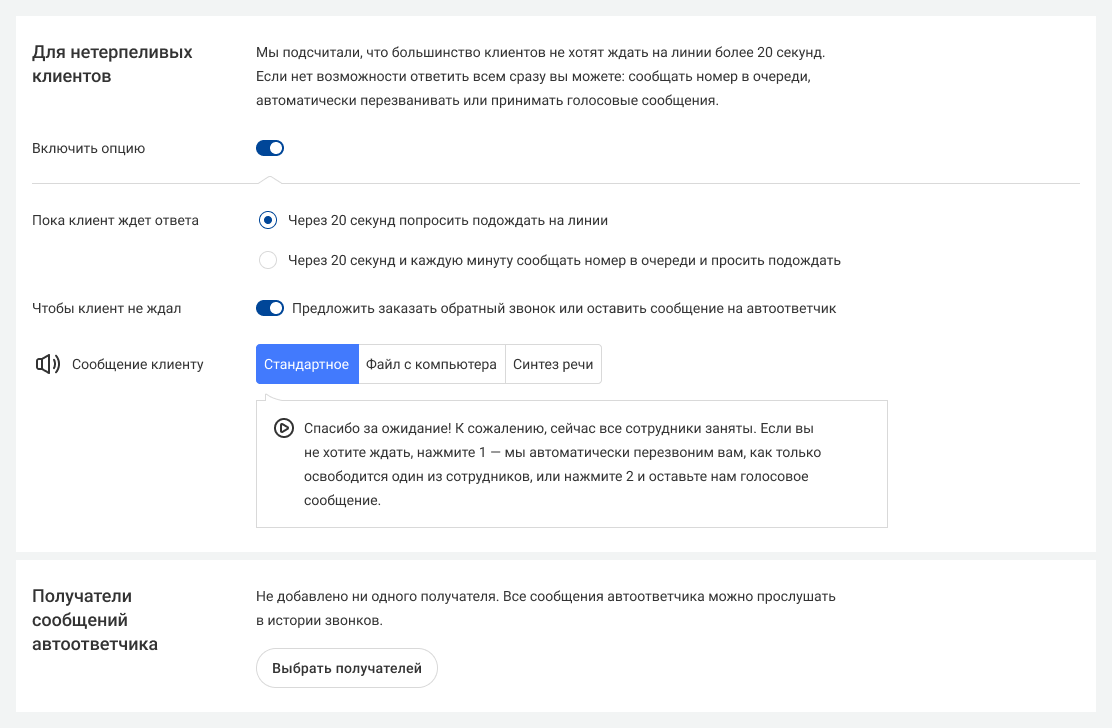The image size is (1112, 728).
Task: Click the Пока клиент ждет ответа label
Action: [116, 220]
